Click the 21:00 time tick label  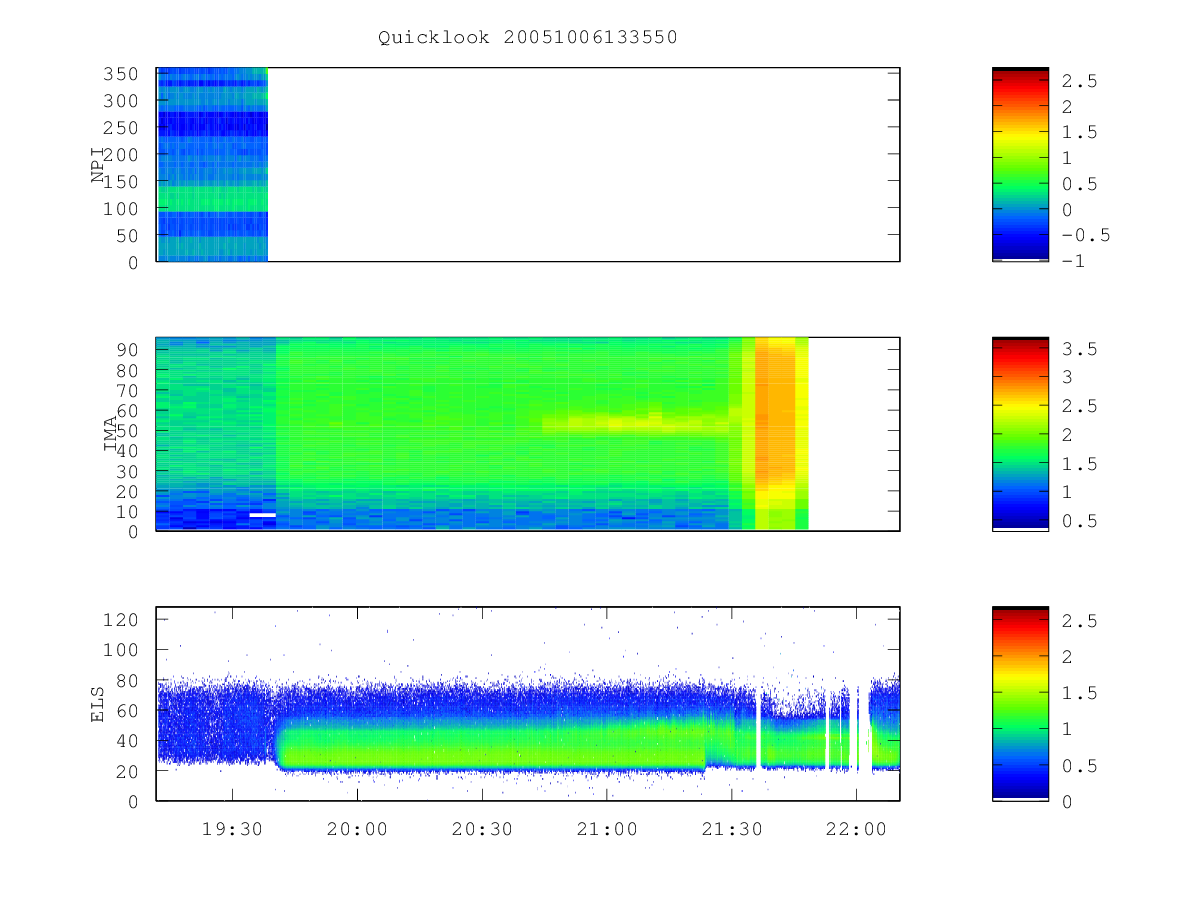point(607,830)
